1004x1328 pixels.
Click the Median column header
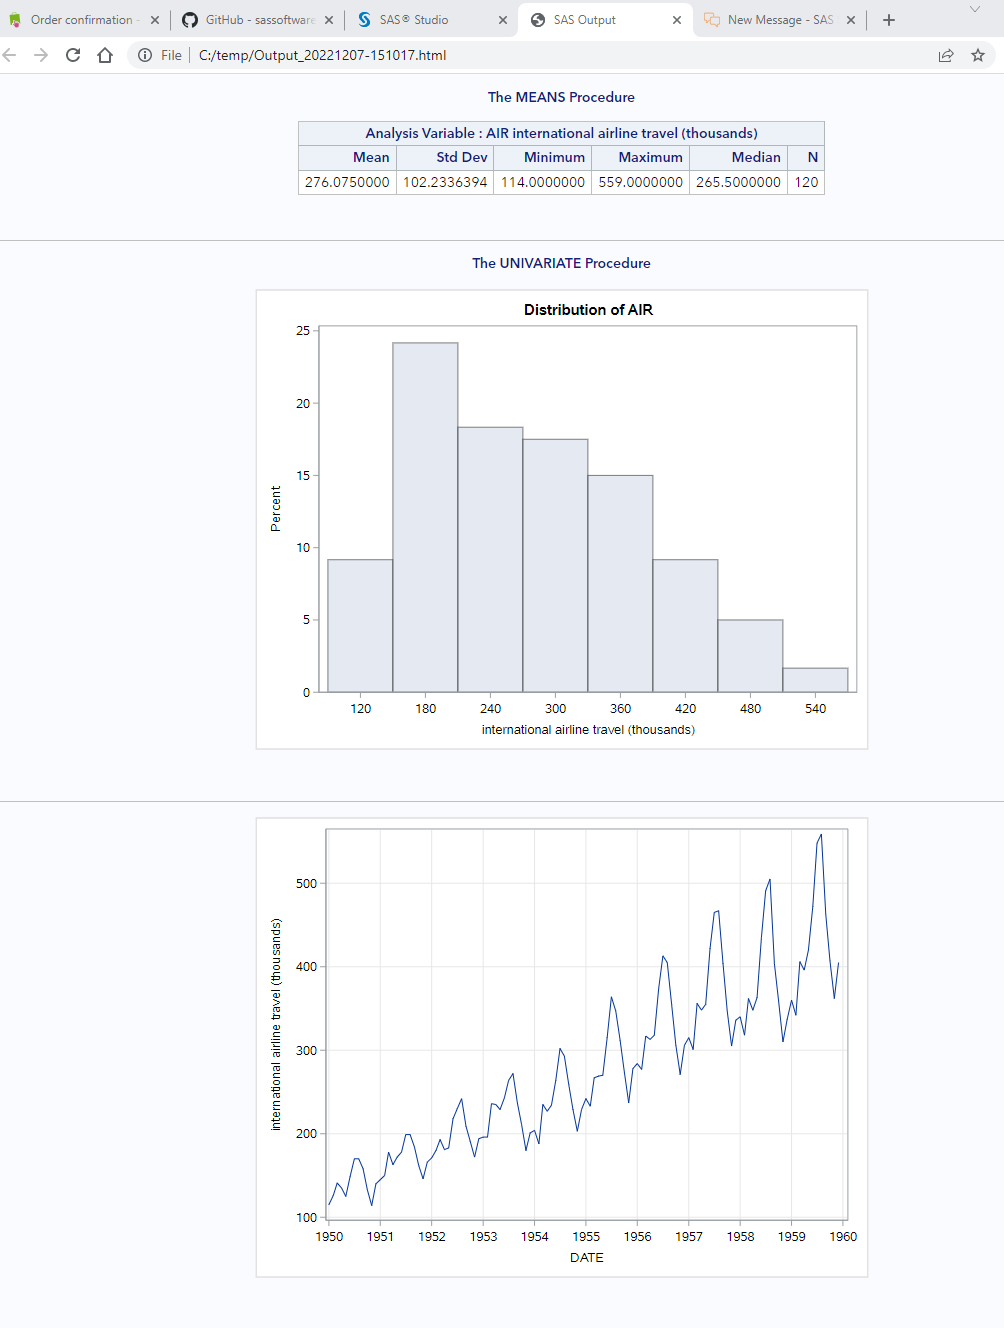coord(755,157)
